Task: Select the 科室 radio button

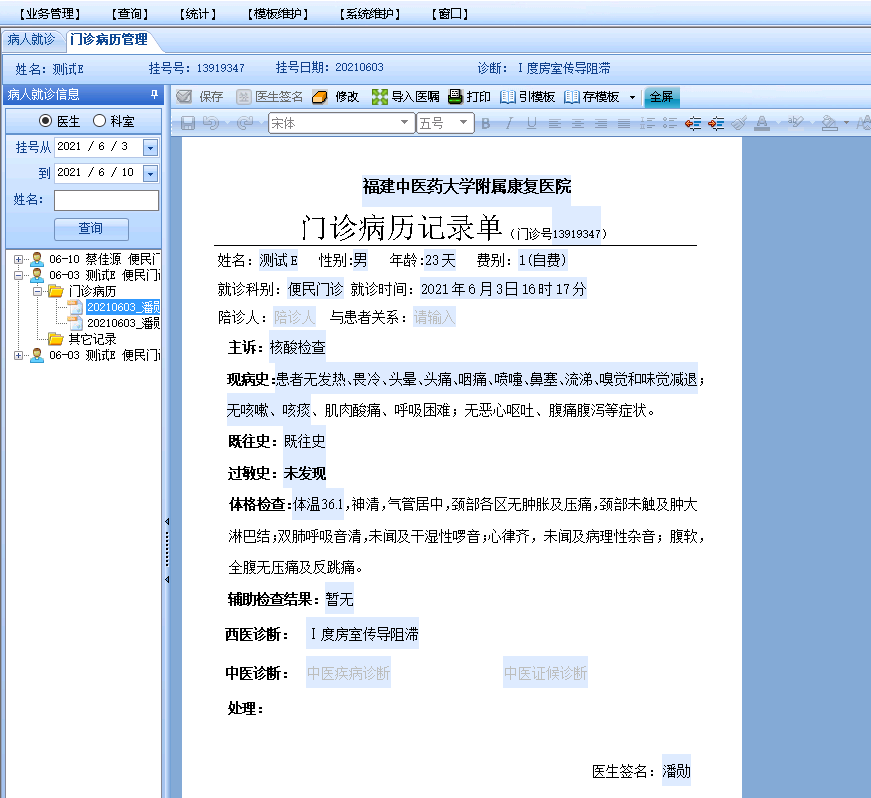Action: tap(99, 121)
